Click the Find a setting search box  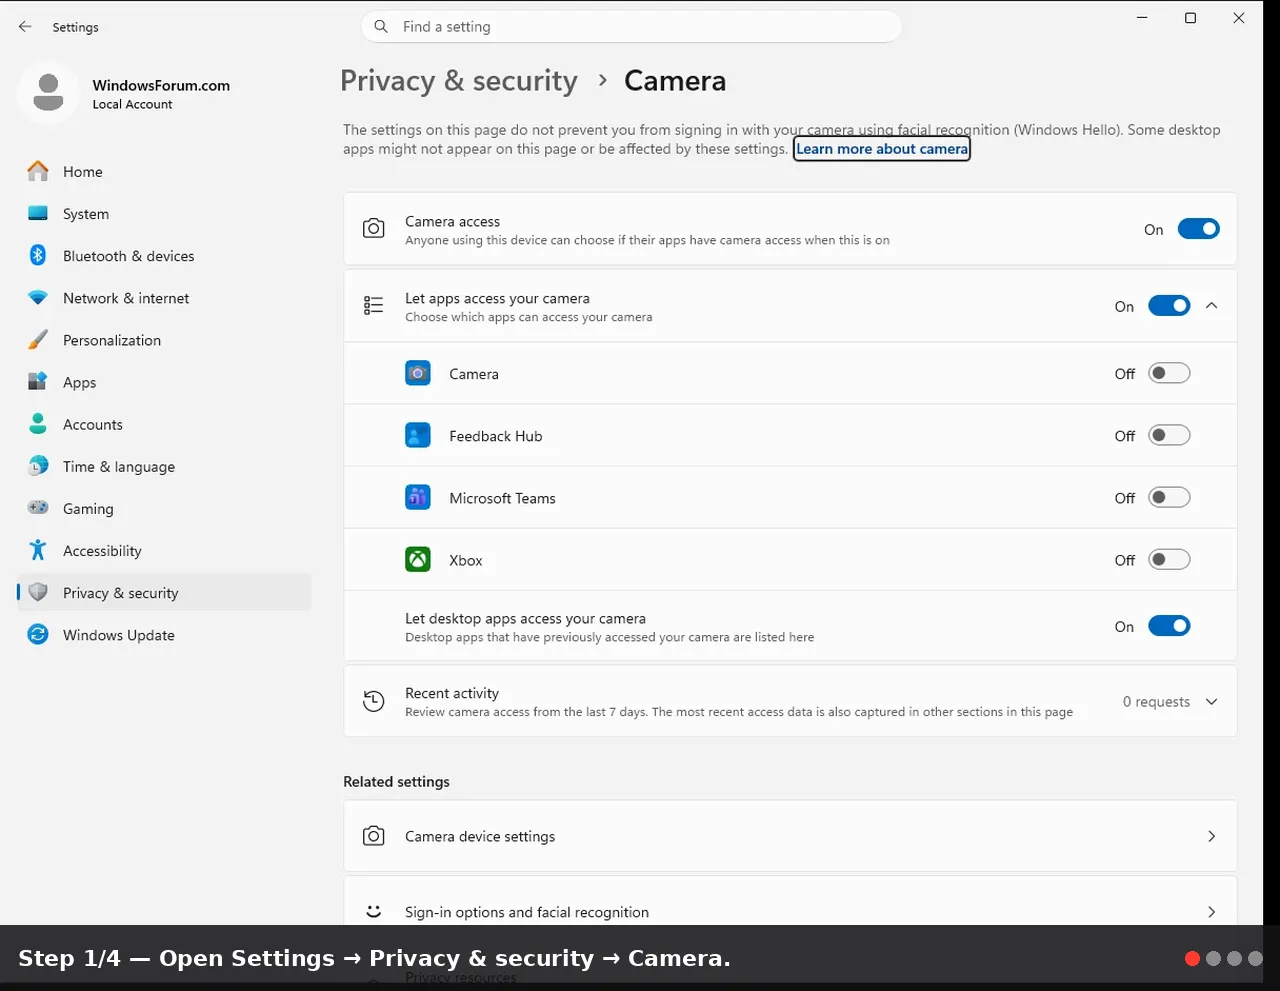(631, 27)
